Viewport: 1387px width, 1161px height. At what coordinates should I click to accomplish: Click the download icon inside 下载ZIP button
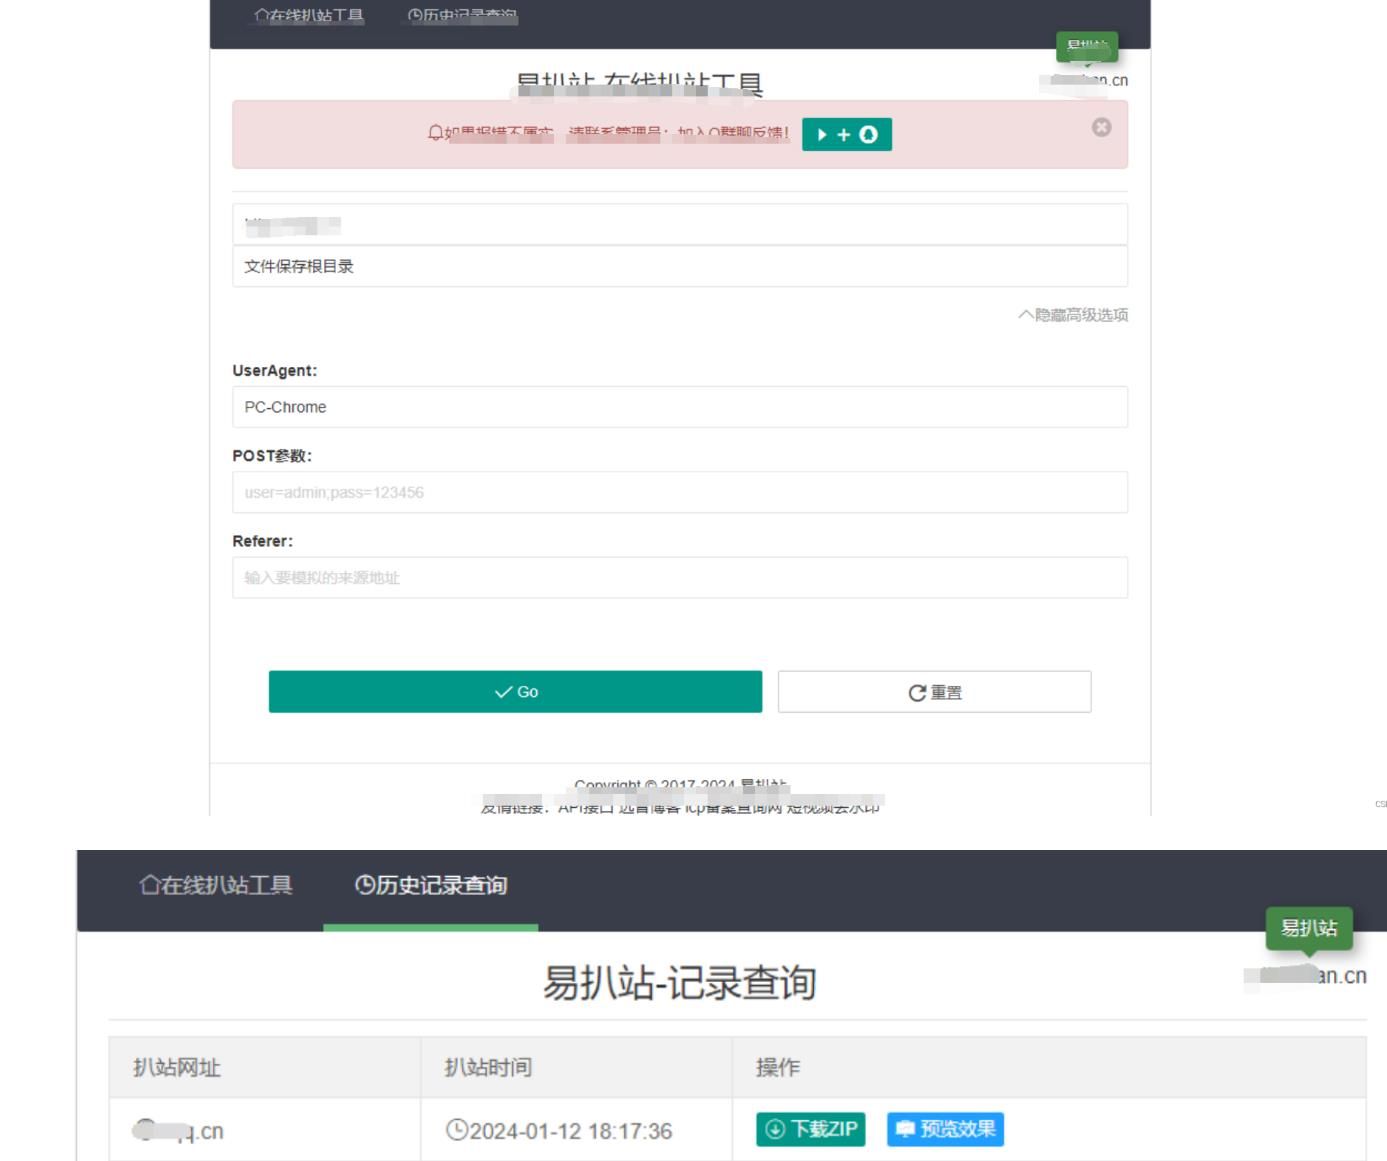tap(774, 1129)
